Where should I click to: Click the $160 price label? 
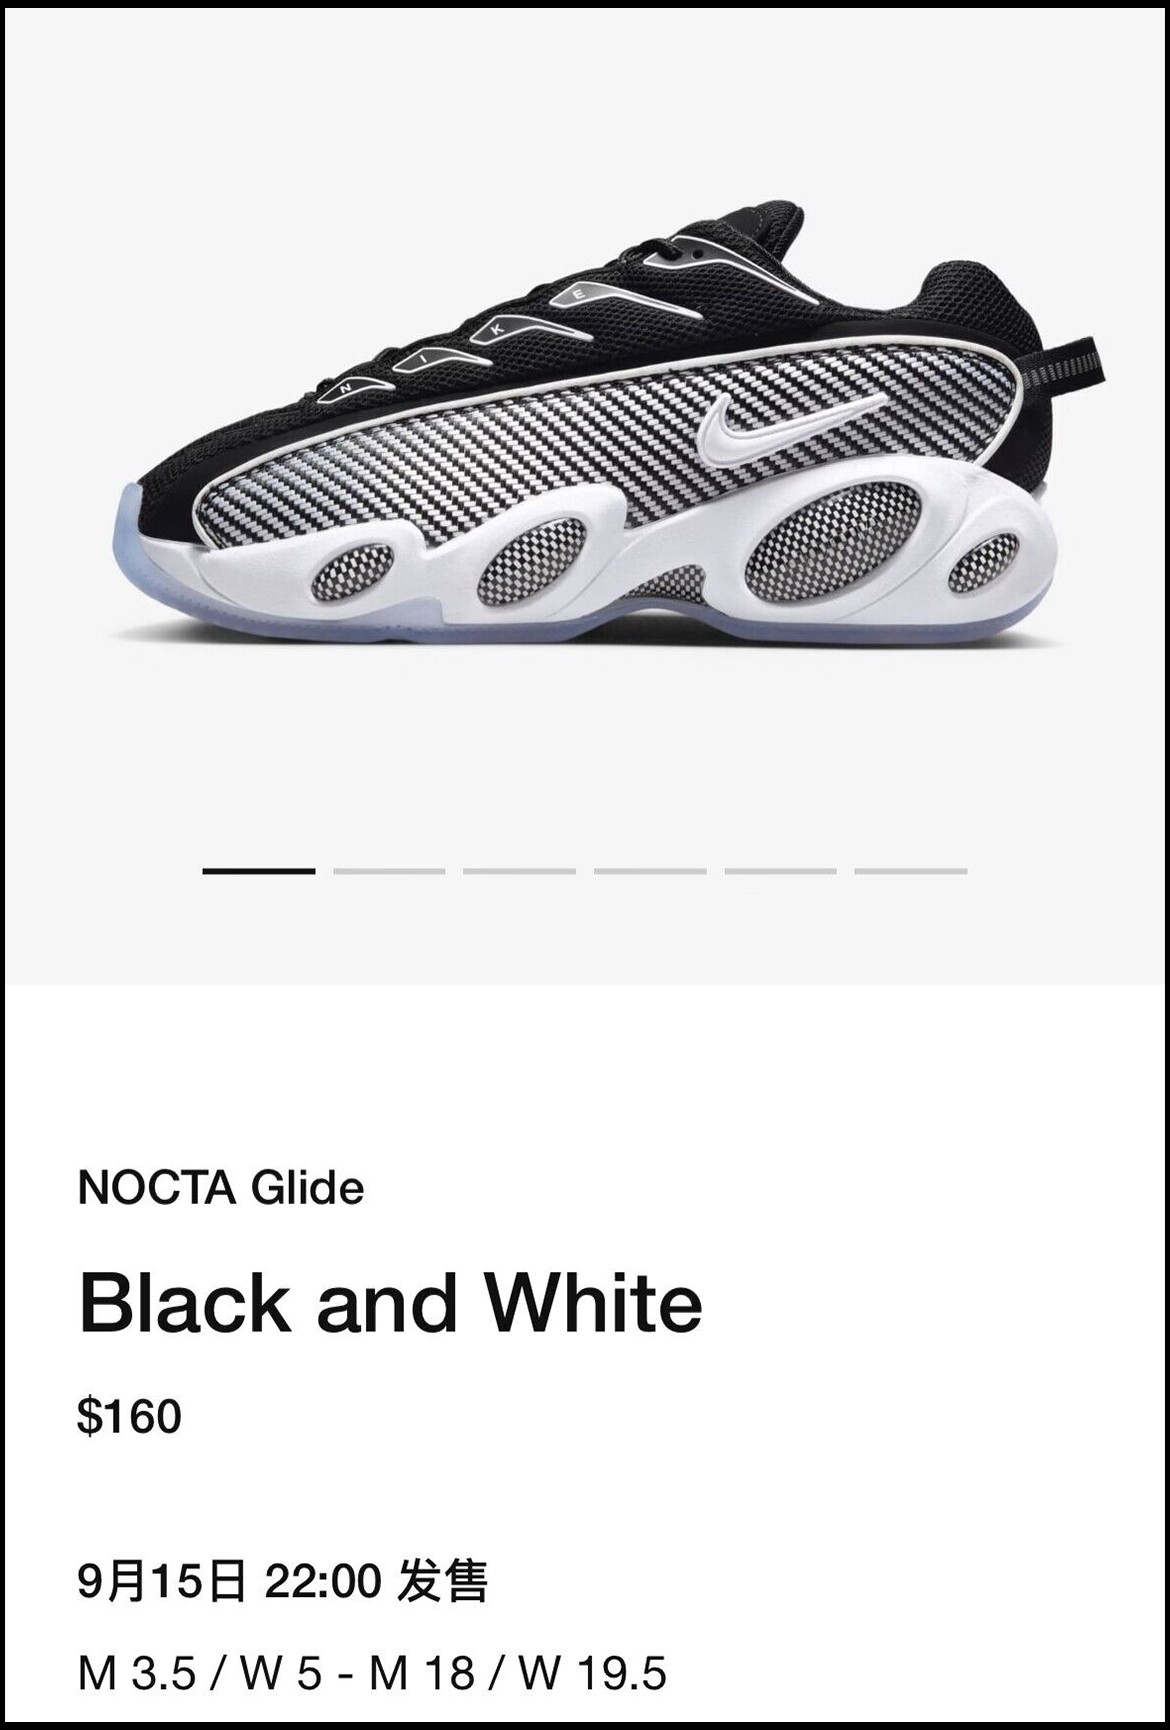(x=130, y=1416)
